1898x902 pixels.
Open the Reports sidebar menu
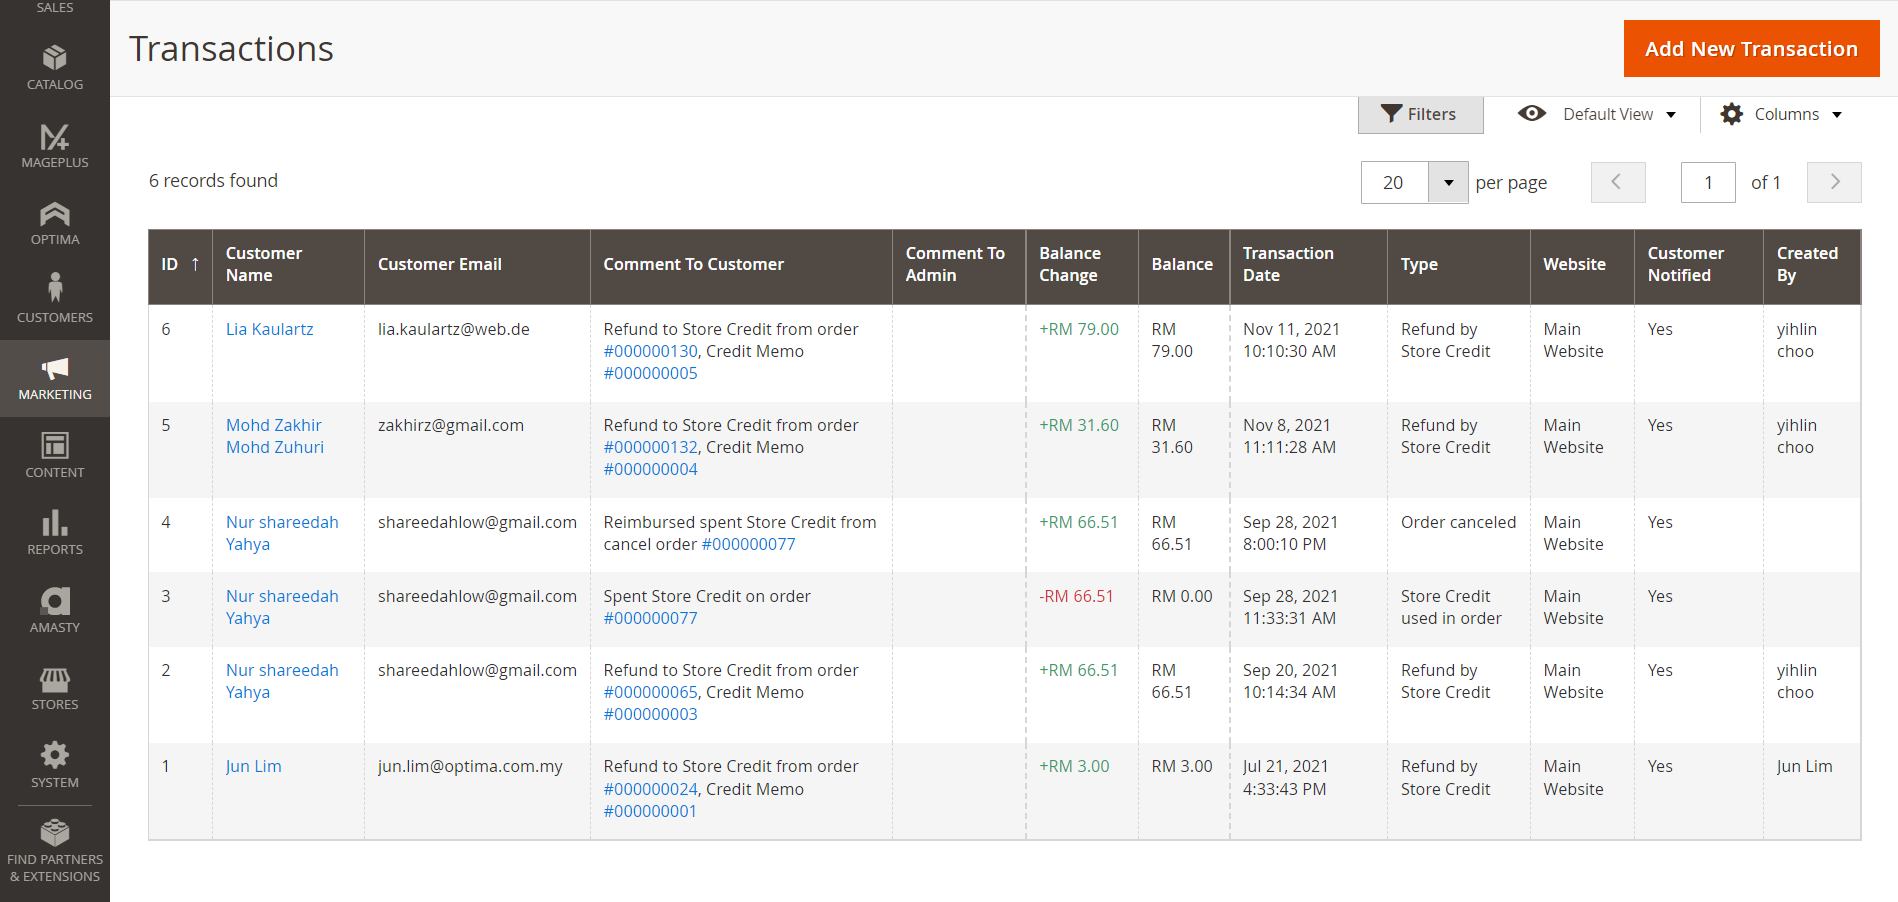(55, 533)
